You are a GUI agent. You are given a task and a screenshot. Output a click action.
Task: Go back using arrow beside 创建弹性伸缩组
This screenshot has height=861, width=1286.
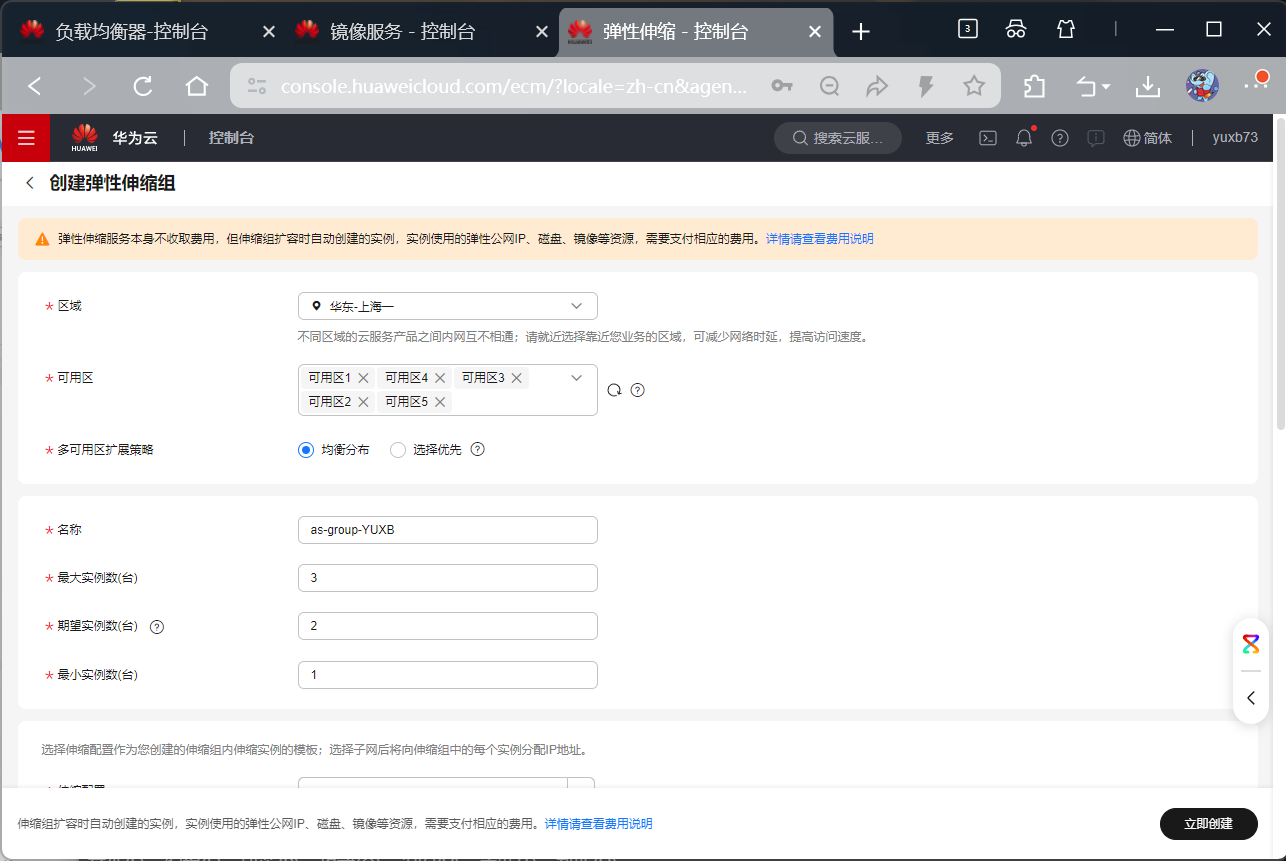tap(30, 183)
